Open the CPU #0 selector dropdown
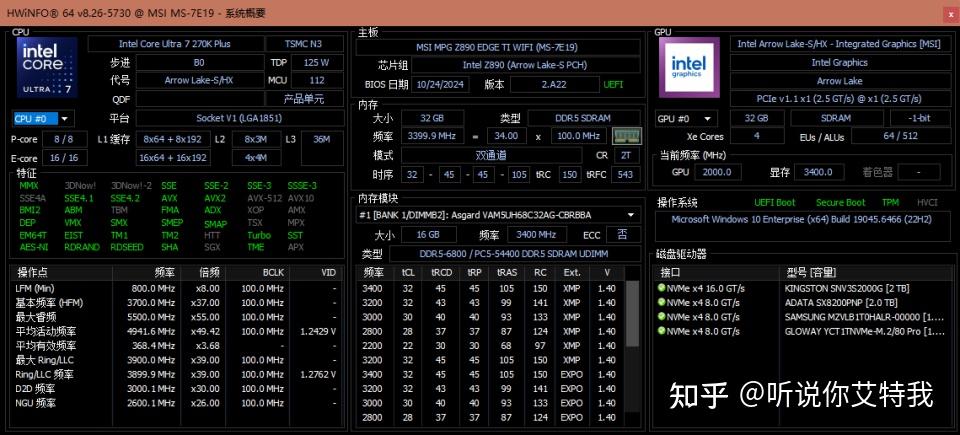The height and width of the screenshot is (435, 960). pyautogui.click(x=43, y=119)
